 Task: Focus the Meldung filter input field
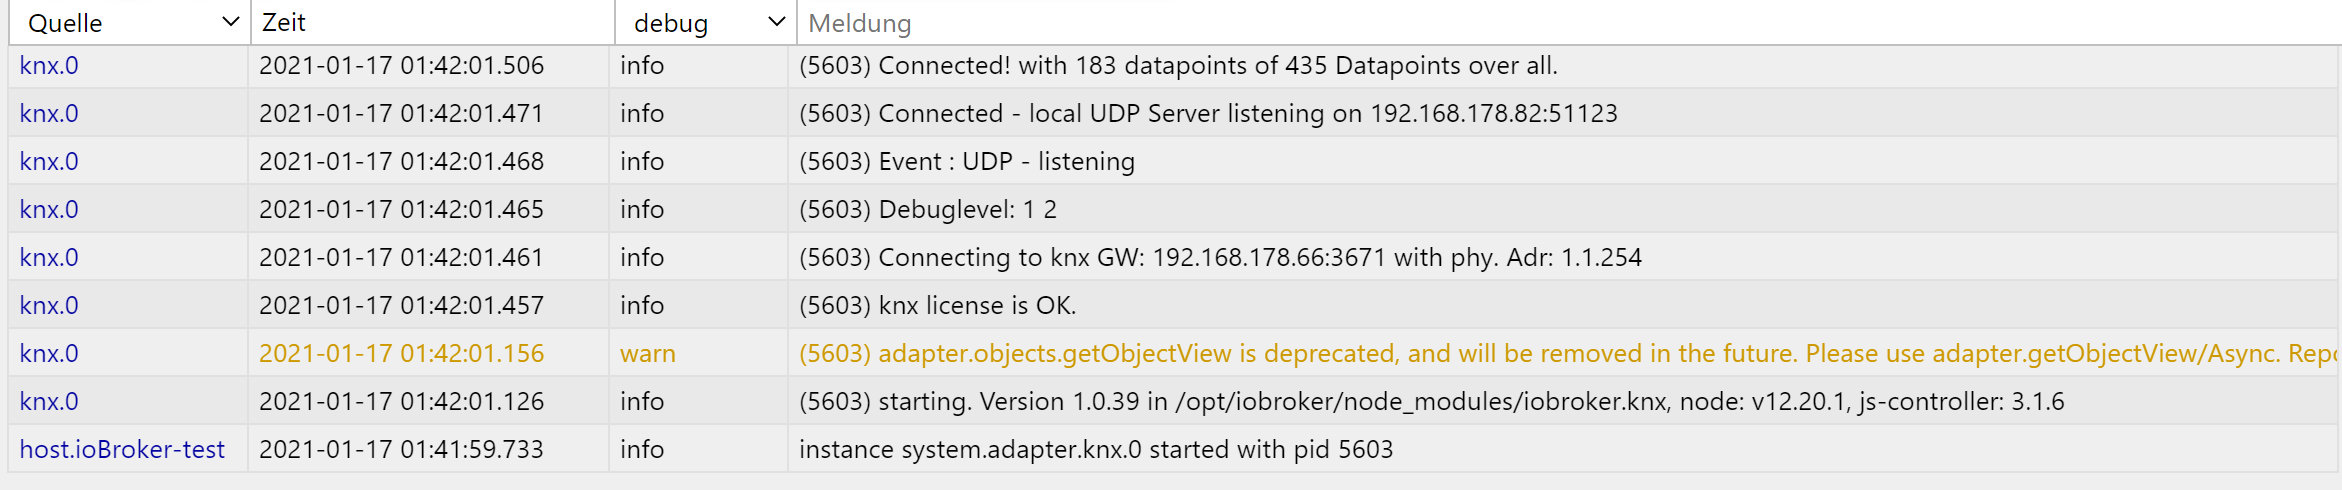(1500, 23)
